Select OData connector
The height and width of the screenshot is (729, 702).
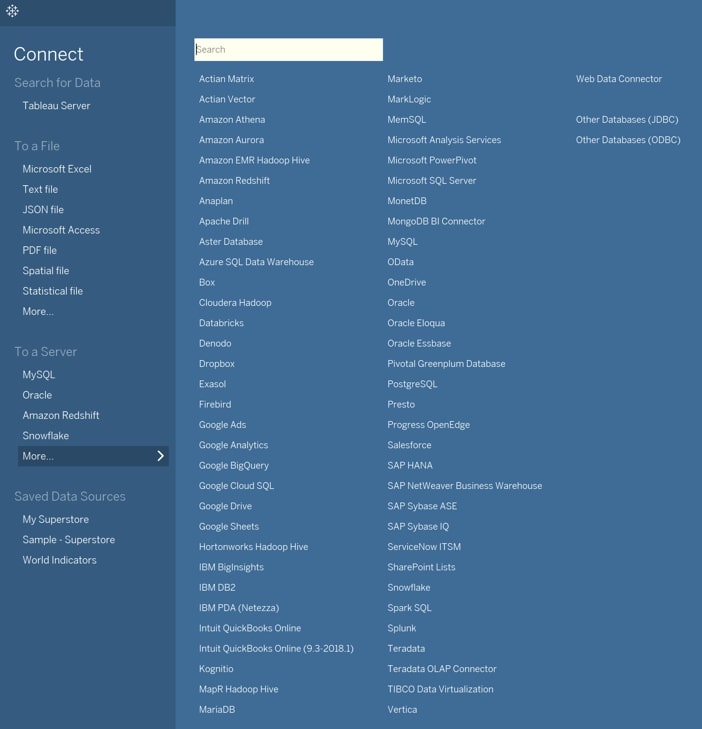(400, 262)
